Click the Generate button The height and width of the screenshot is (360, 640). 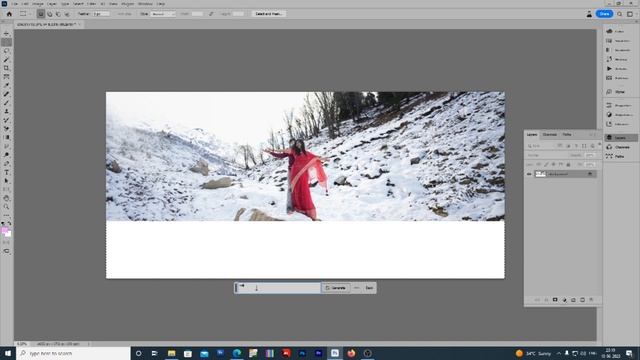click(336, 288)
